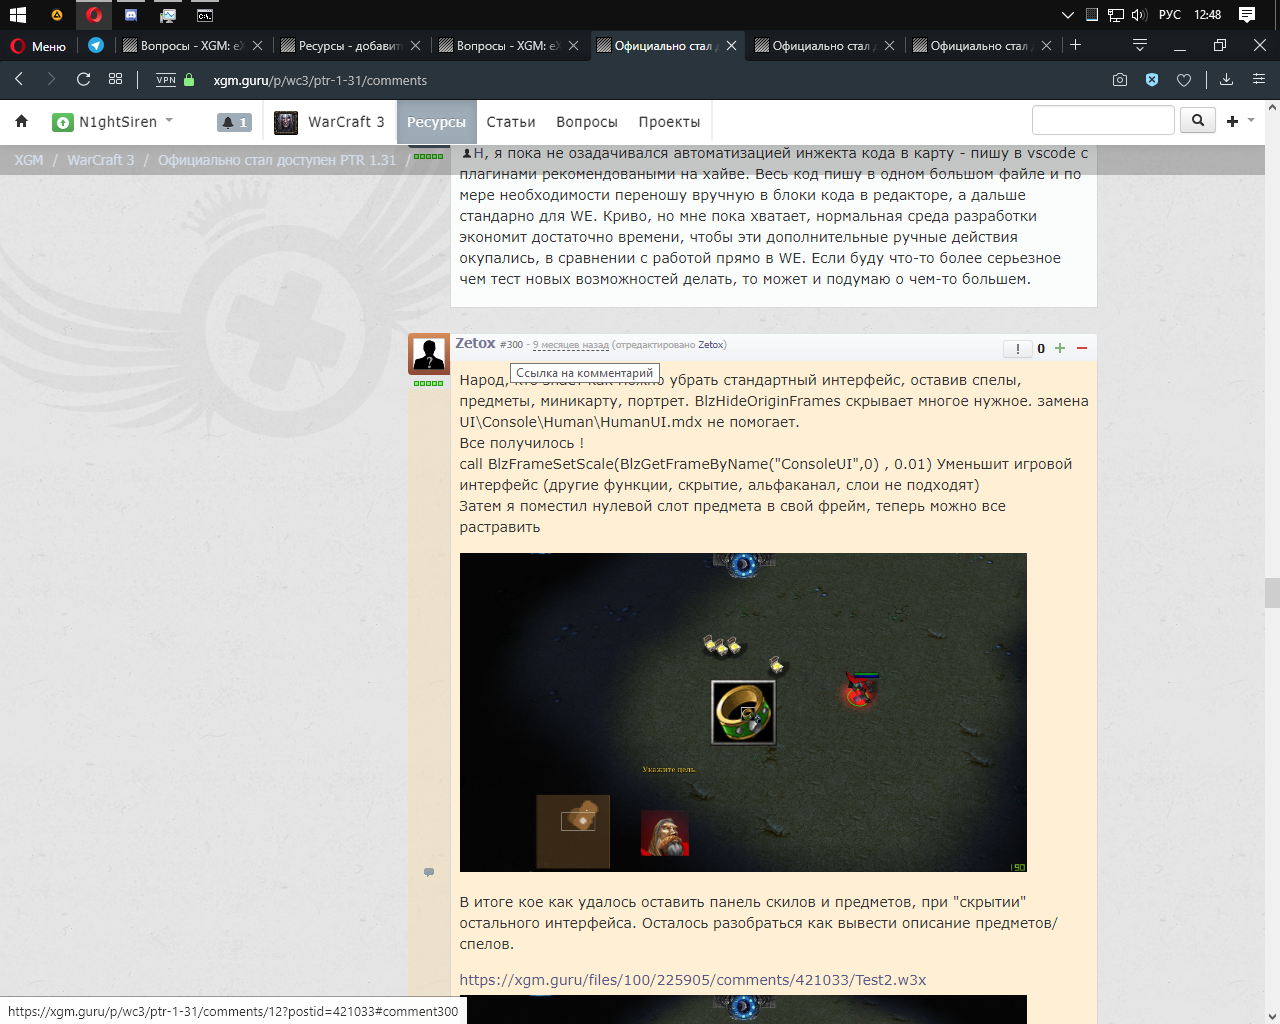
Task: Report Zetox's comment with exclamation button
Action: click(x=1018, y=348)
